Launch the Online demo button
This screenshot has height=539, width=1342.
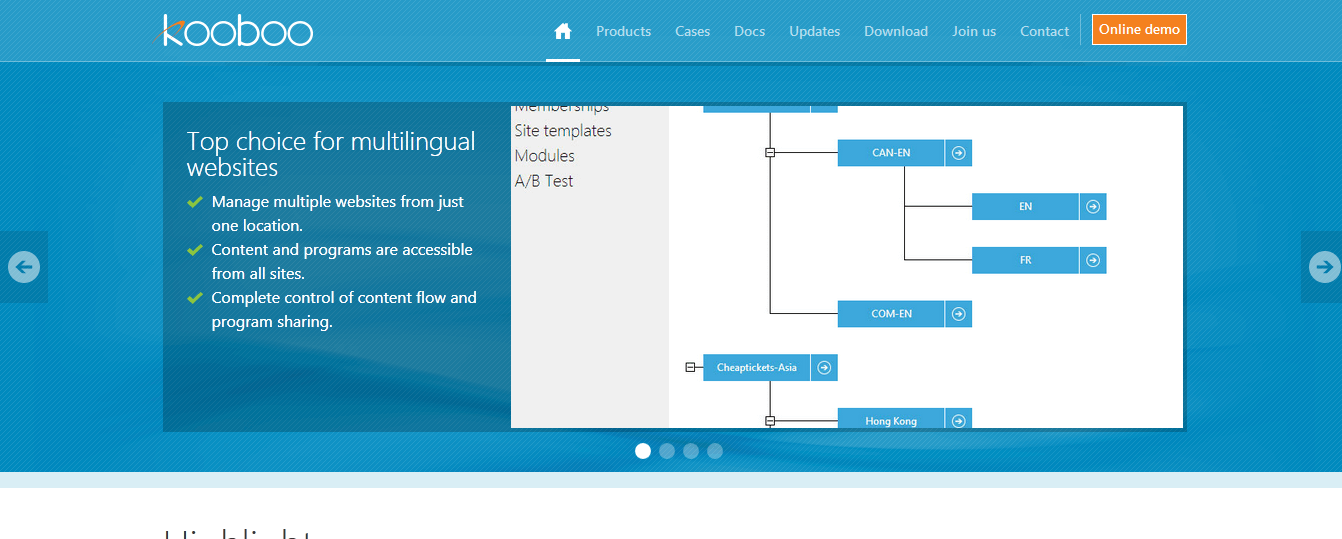(x=1139, y=30)
